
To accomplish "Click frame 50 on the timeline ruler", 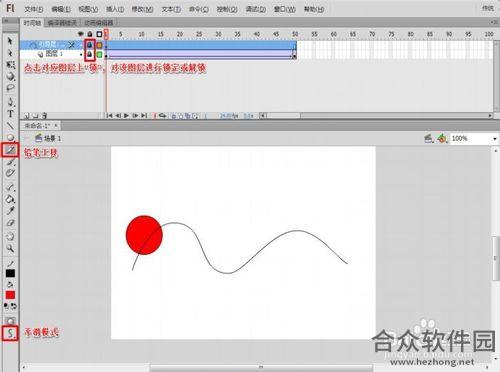I will (295, 34).
